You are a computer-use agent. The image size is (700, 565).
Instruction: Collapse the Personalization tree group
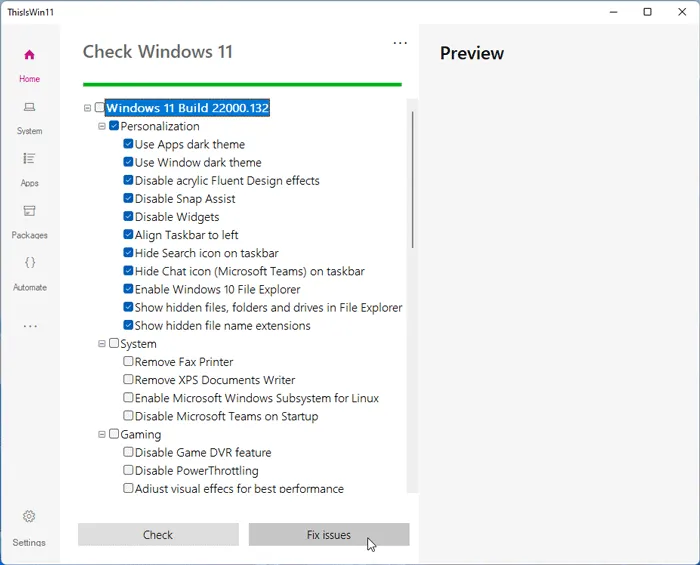click(102, 127)
